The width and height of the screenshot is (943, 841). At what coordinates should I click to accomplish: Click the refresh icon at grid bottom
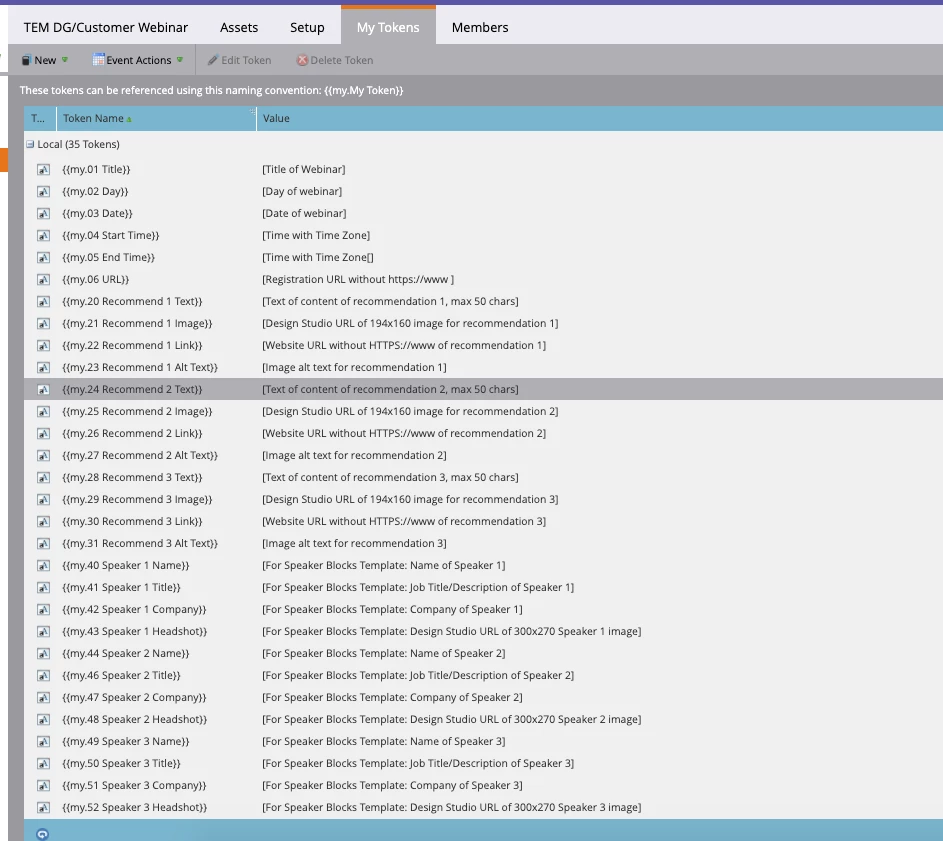pos(42,834)
